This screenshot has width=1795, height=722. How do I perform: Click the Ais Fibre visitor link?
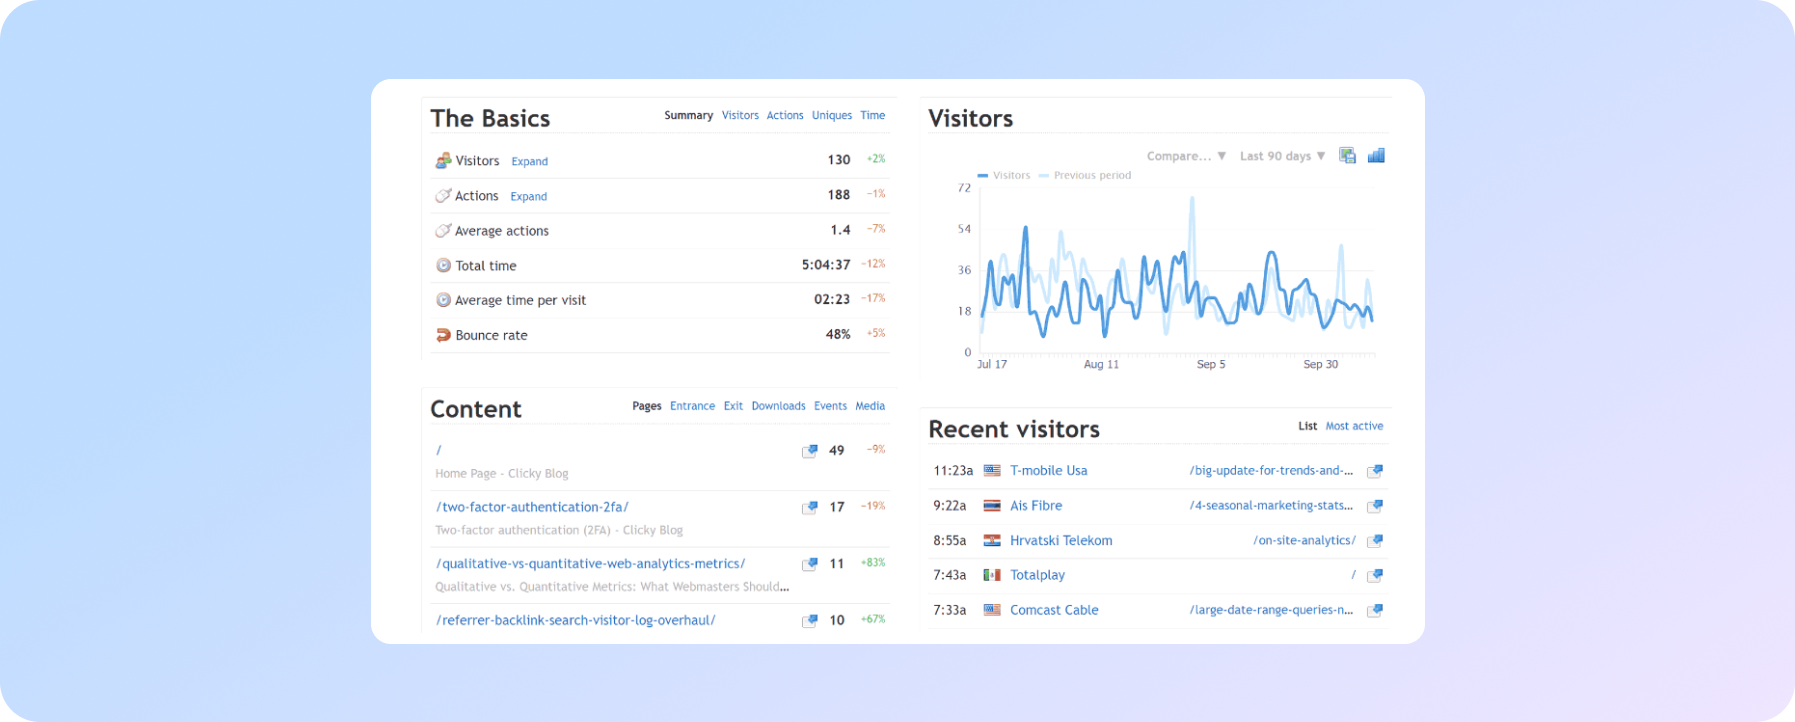point(1036,505)
